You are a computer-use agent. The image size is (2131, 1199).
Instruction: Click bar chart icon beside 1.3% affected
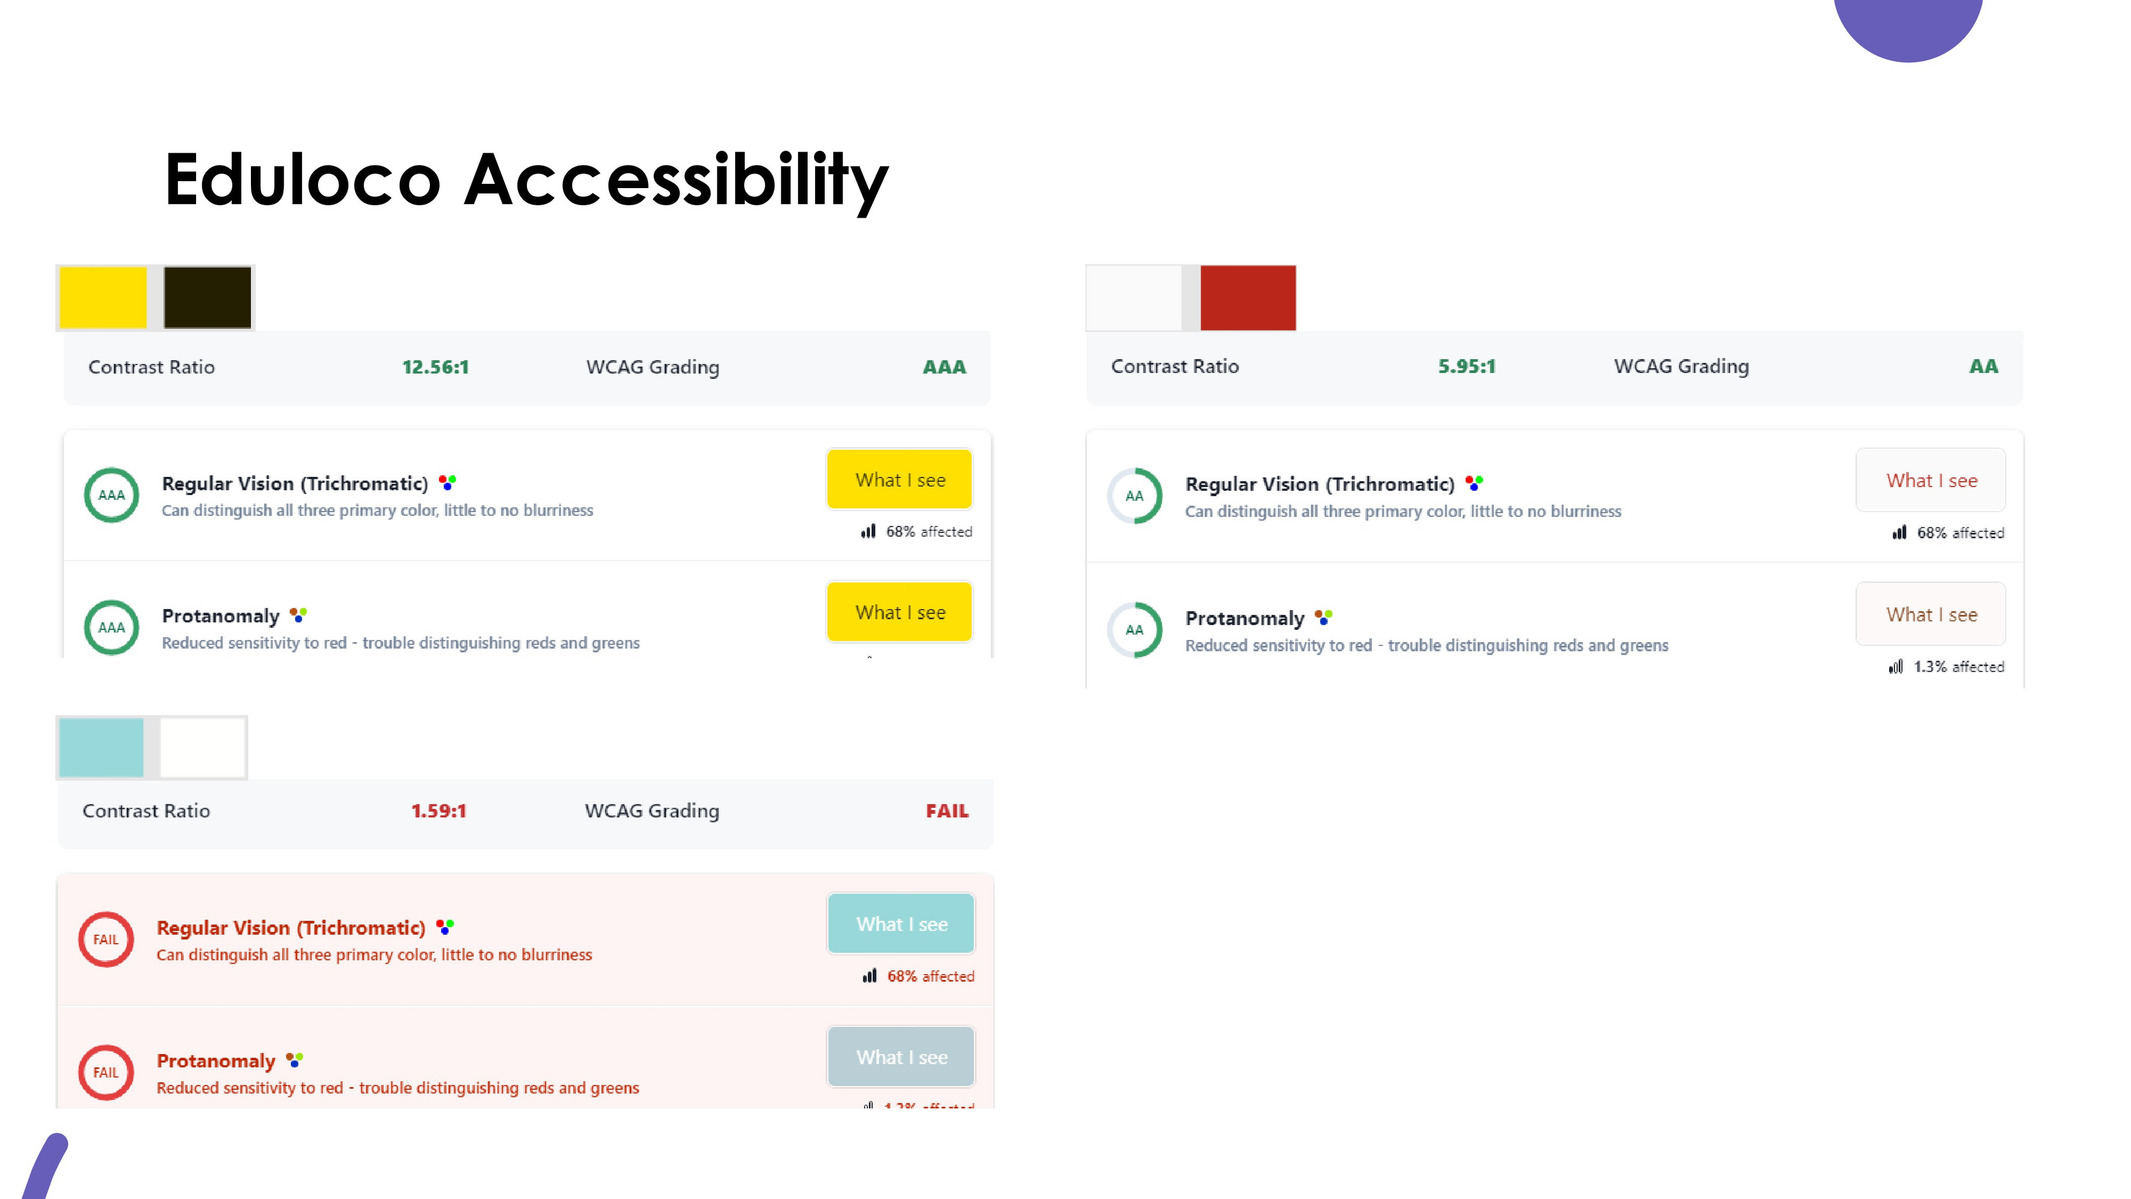1896,667
